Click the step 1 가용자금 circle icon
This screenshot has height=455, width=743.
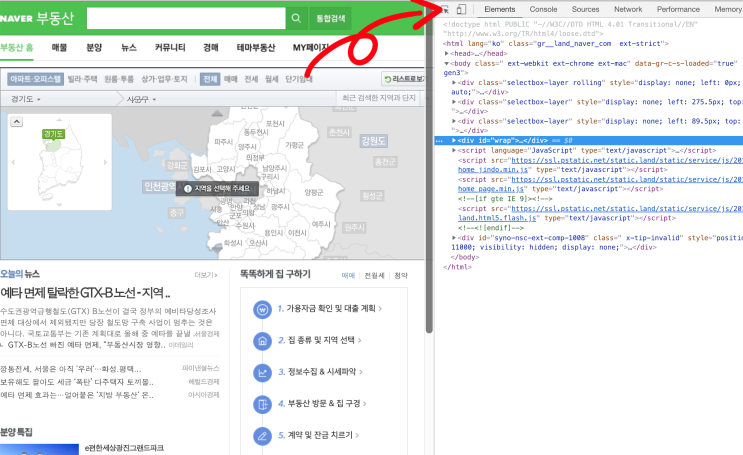click(x=262, y=309)
